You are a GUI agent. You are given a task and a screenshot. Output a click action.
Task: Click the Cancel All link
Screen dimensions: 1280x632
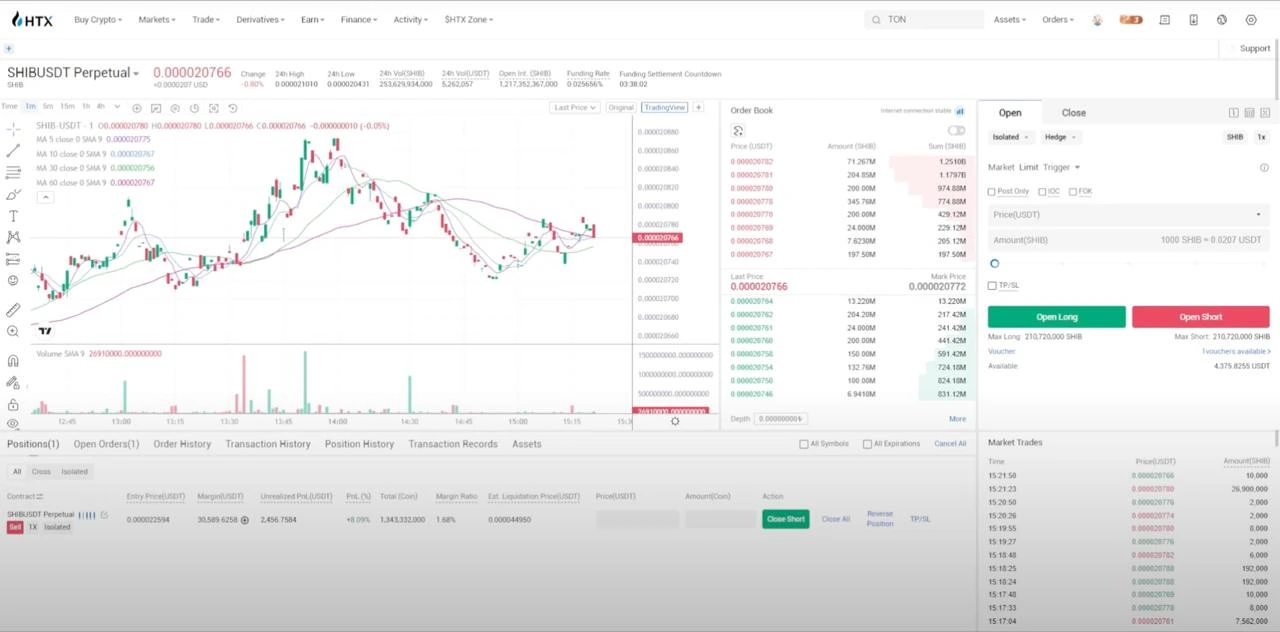950,444
